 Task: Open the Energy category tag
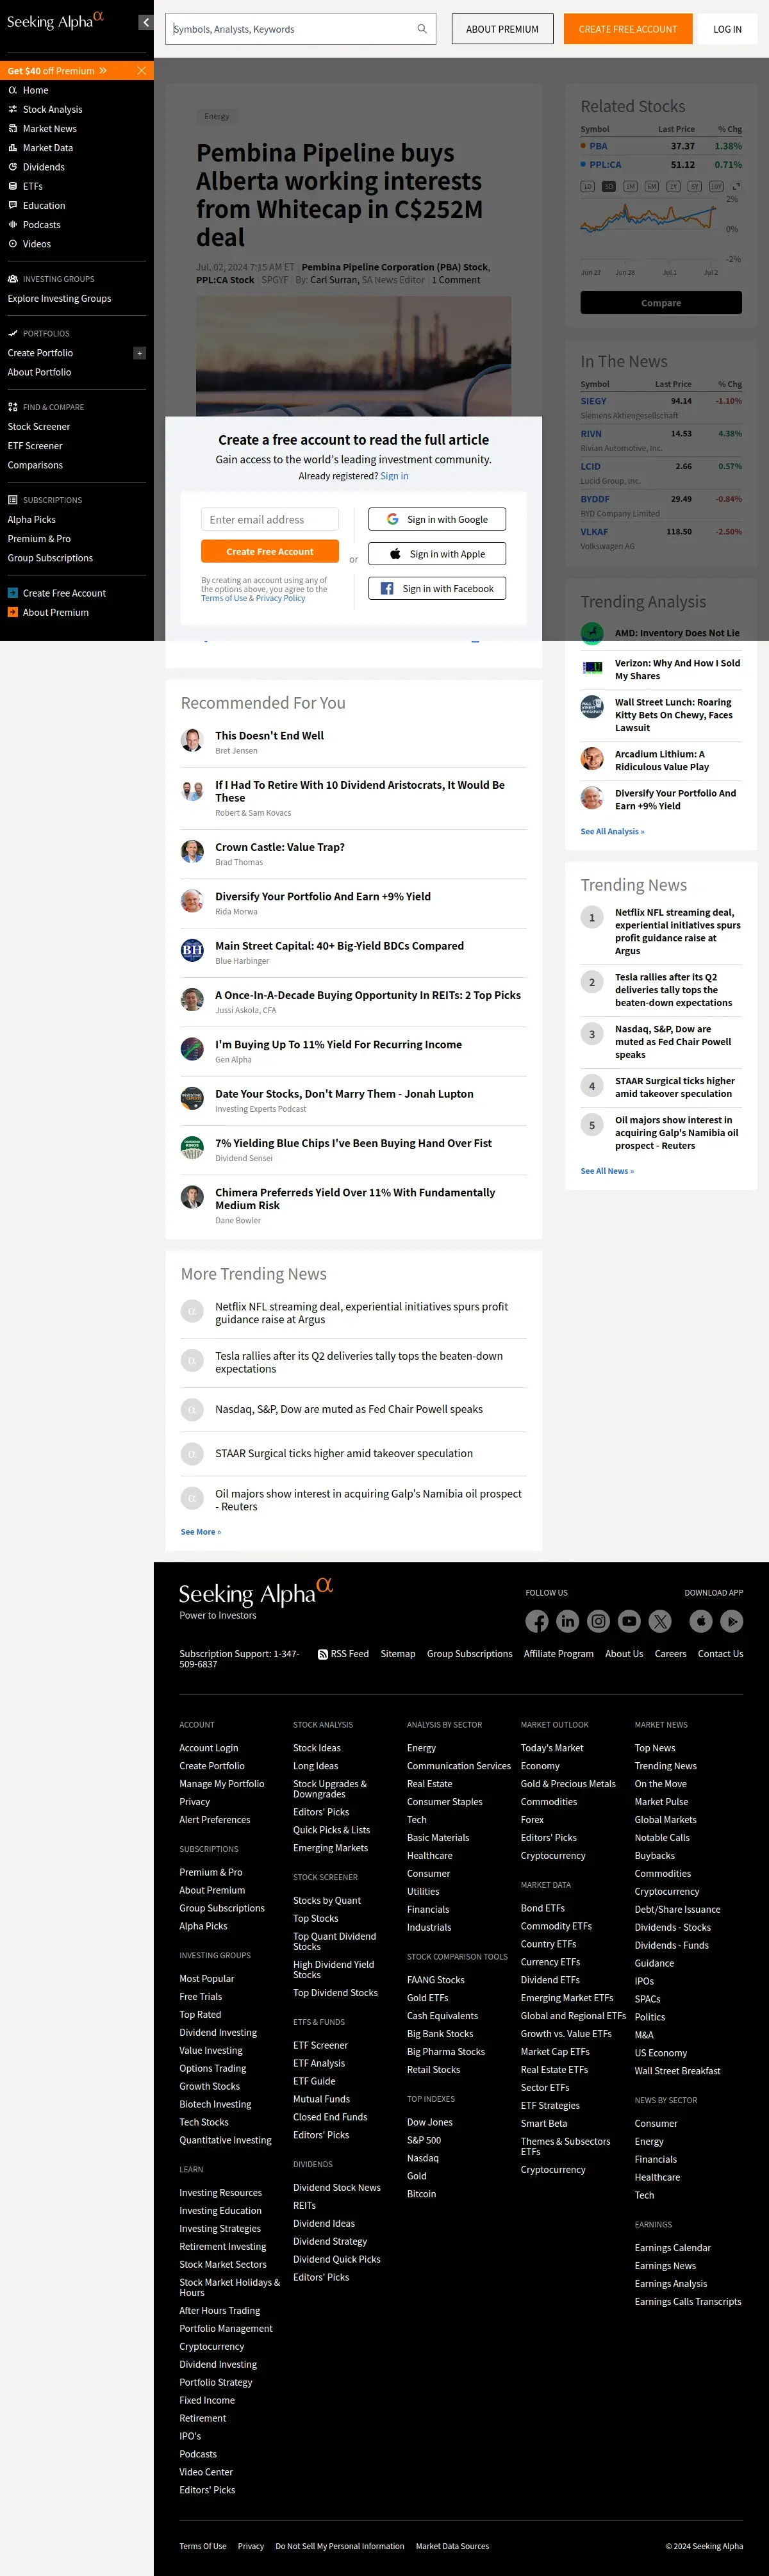217,116
